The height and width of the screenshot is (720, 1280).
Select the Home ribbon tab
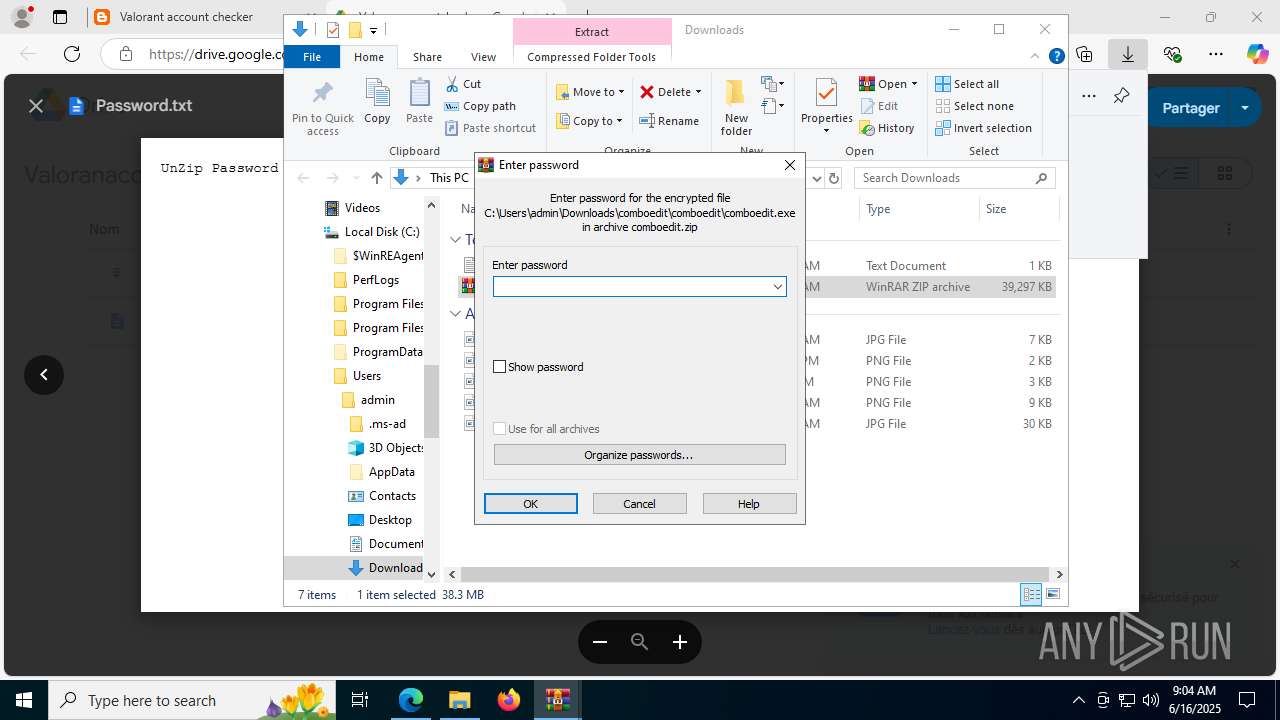coord(369,57)
